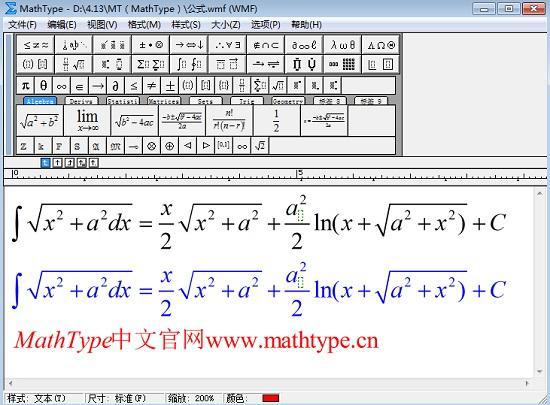550x405 pixels.
Task: Open the Greek lowercase letters palette
Action: pyautogui.click(x=342, y=45)
